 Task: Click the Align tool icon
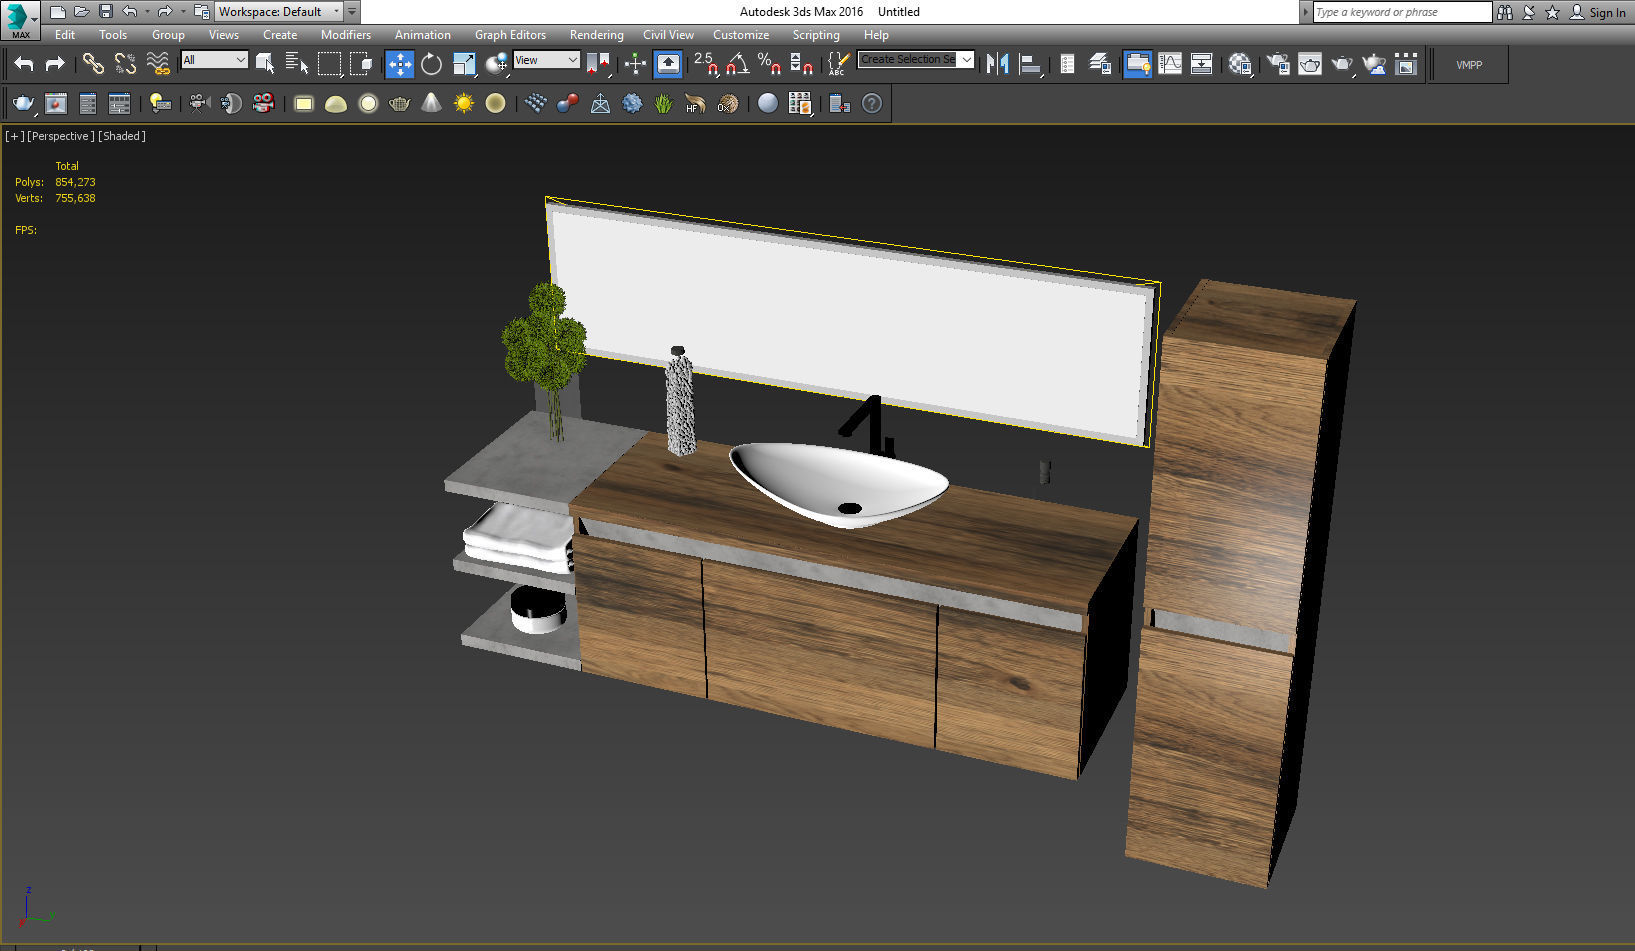click(1030, 64)
